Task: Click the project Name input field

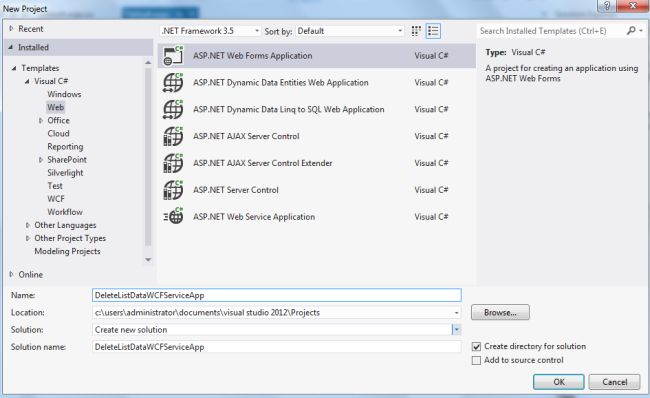Action: point(276,295)
